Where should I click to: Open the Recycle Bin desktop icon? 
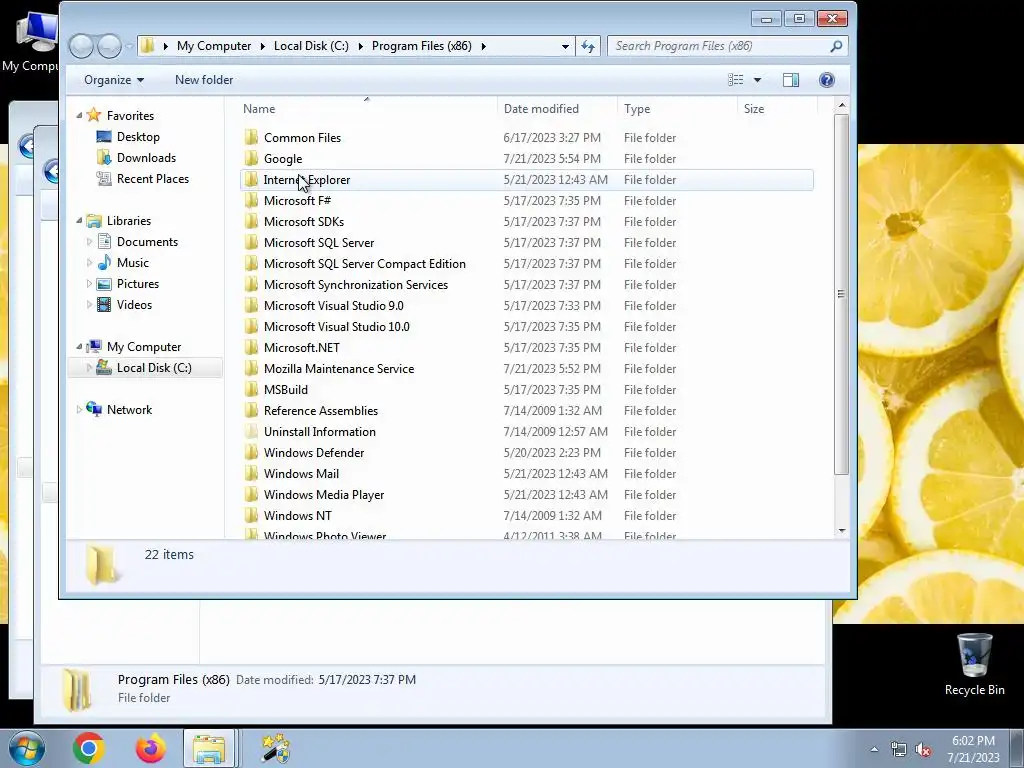point(974,665)
